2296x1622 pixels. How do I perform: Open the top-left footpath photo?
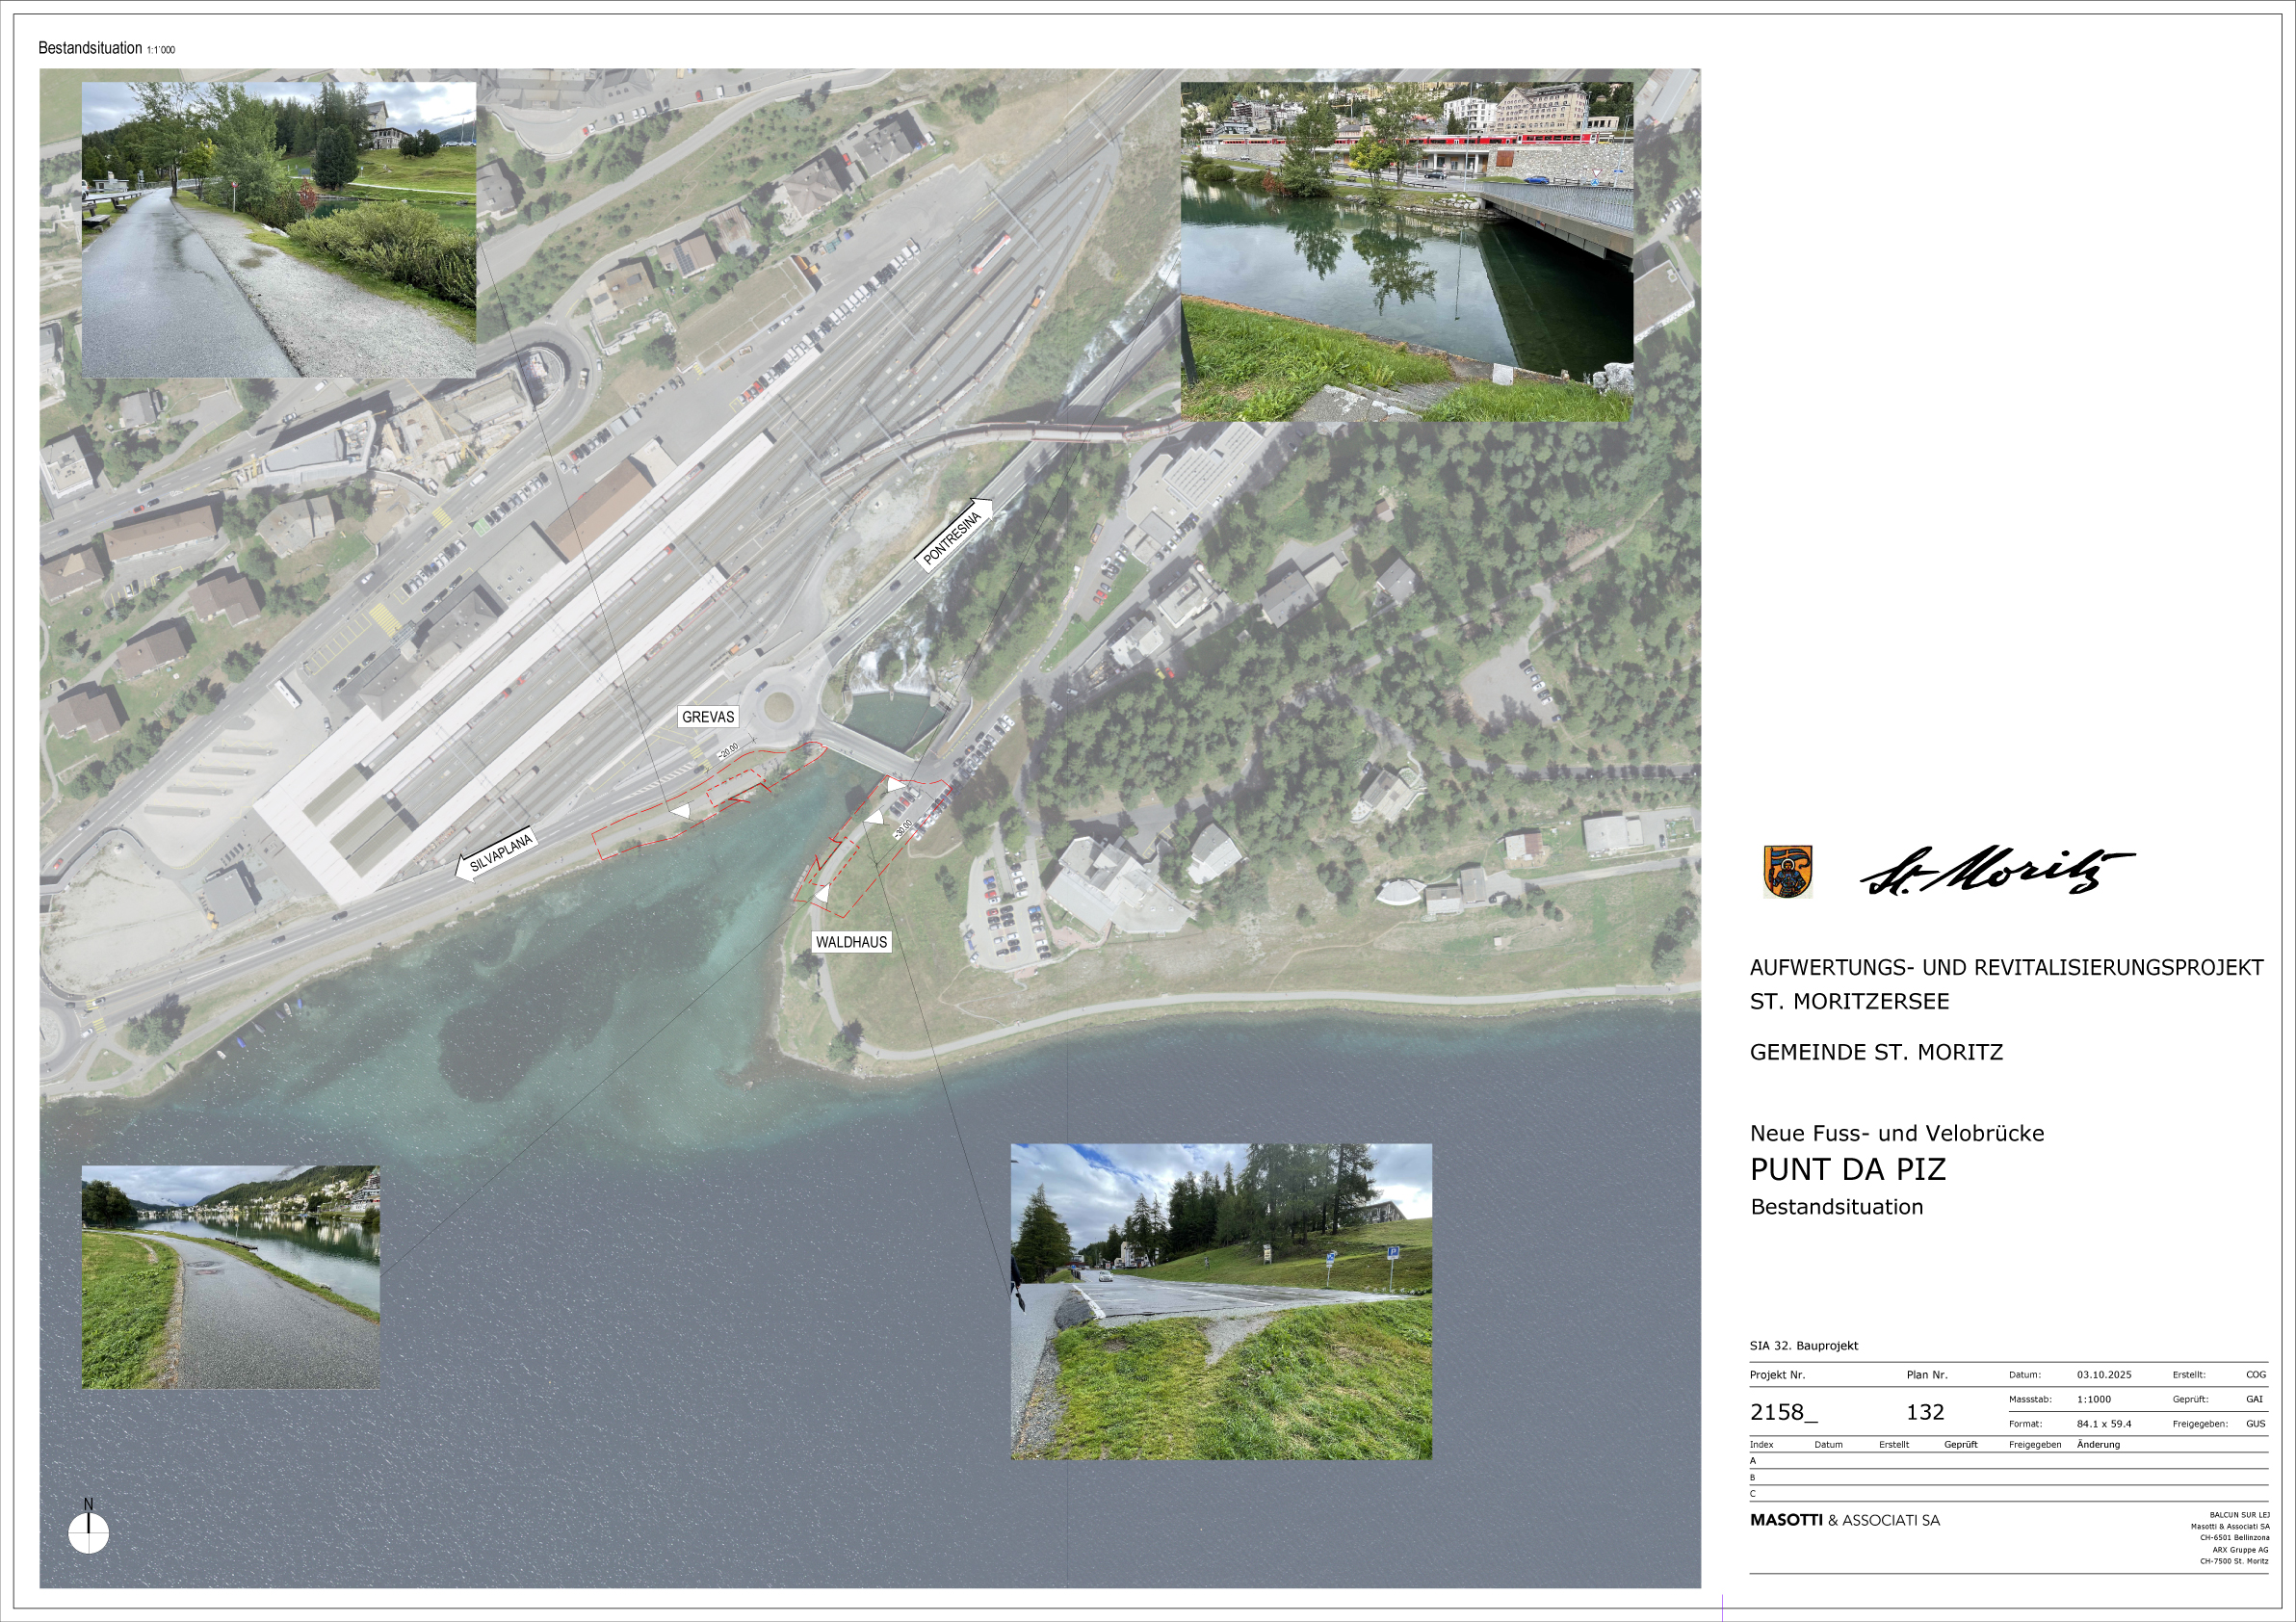(278, 229)
